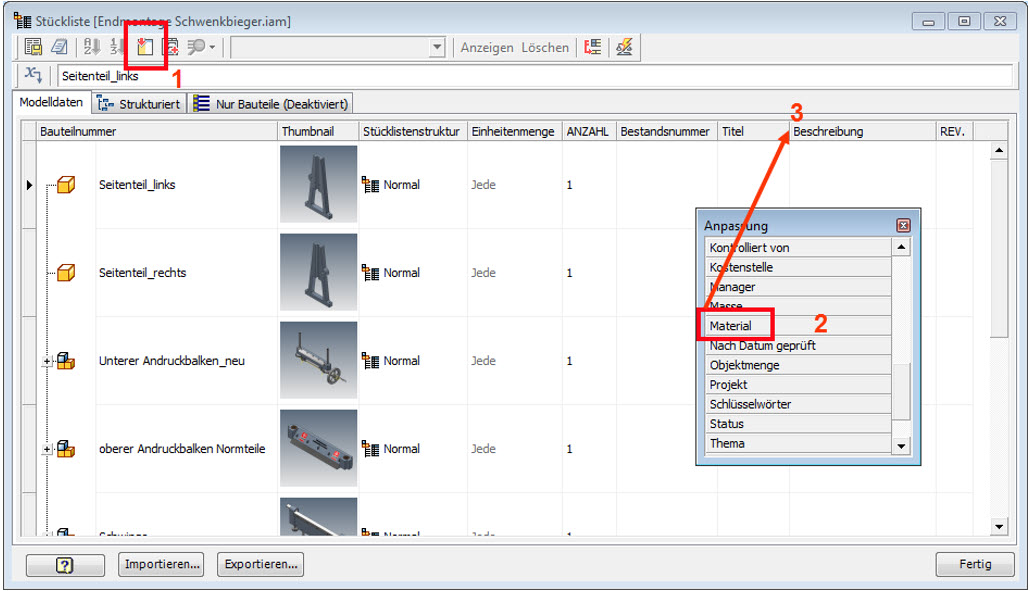The width and height of the screenshot is (1030, 591).
Task: Expand the Unterer Andruckbalken_neu assembly row
Action: pyautogui.click(x=46, y=360)
